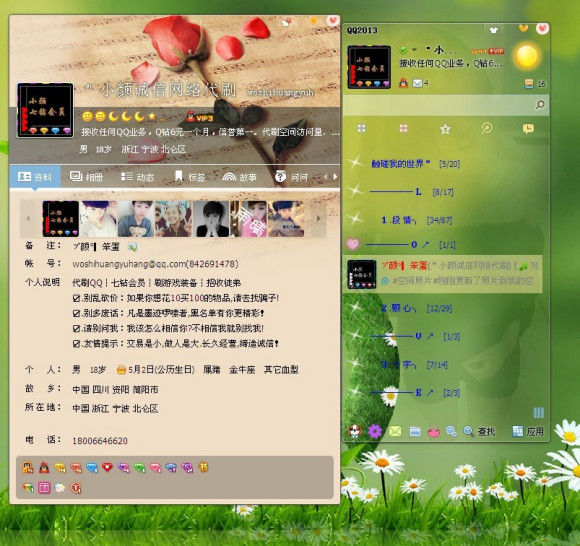The image size is (580, 546).
Task: Click the red hexagon T badge icon
Action: pyautogui.click(x=76, y=488)
